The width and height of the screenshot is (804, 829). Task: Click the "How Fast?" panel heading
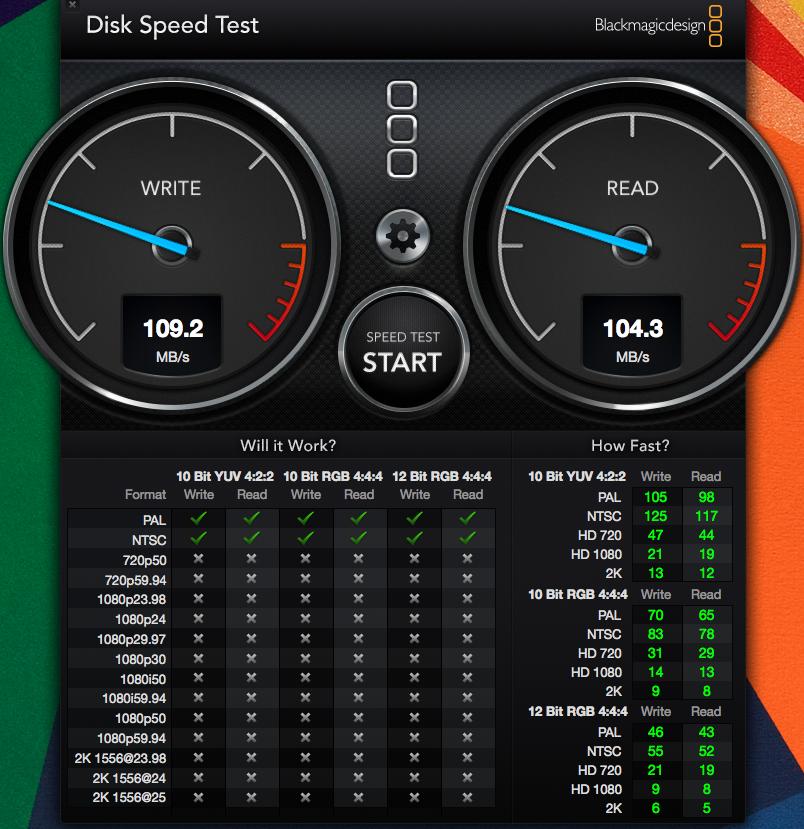click(630, 445)
